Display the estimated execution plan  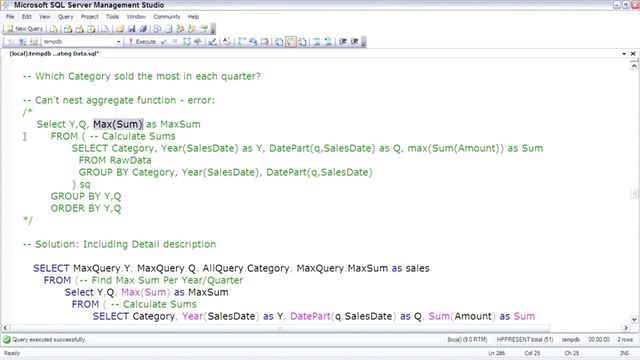pos(187,42)
